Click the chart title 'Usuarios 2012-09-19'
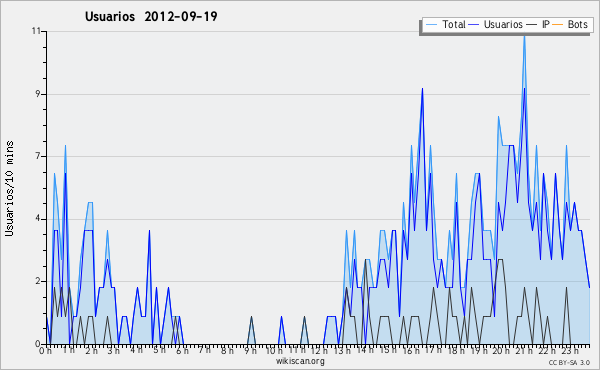Screen dimensions: 600x370 [x=151, y=16]
